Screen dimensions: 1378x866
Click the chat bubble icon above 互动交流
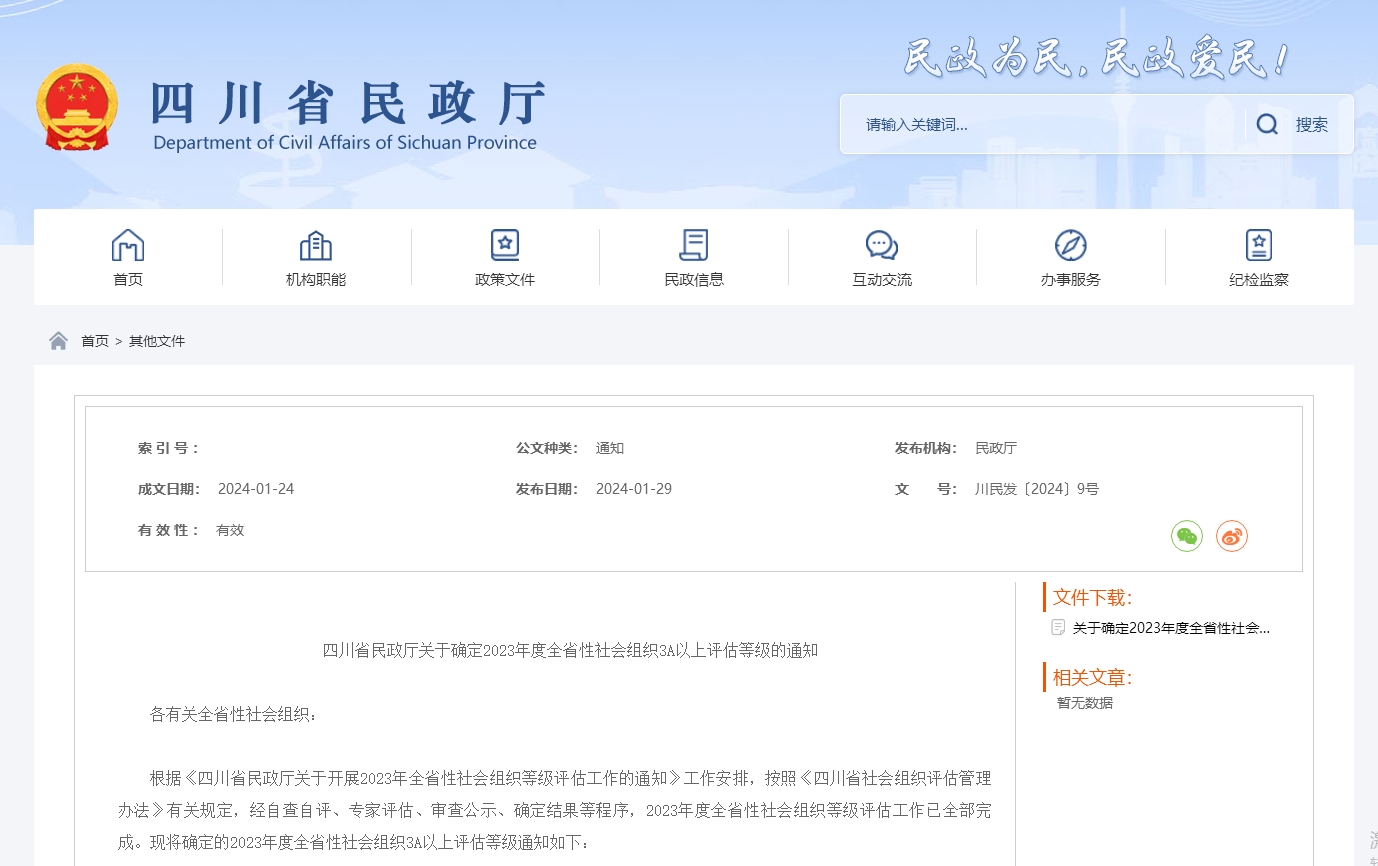881,245
